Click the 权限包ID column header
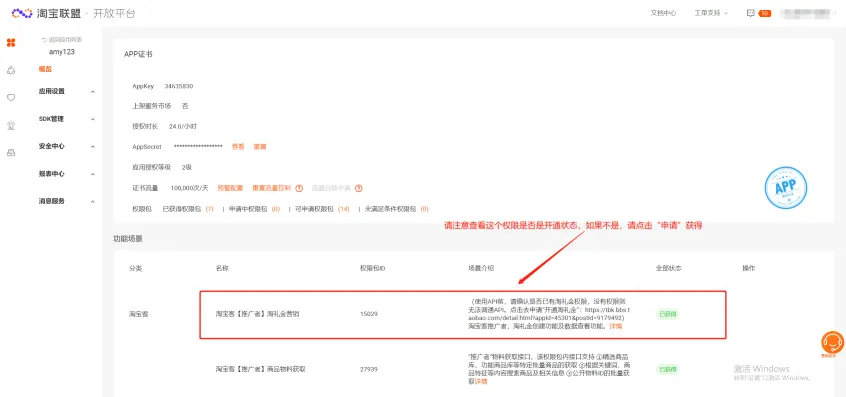Viewport: 846px width, 397px height. 372,268
